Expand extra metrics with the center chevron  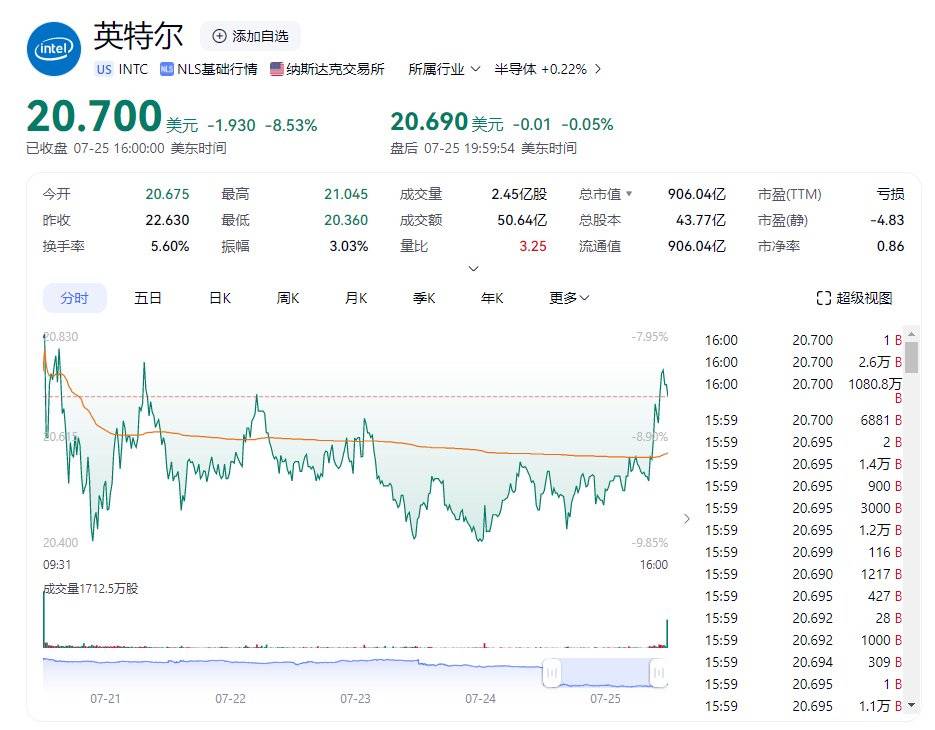[x=473, y=268]
